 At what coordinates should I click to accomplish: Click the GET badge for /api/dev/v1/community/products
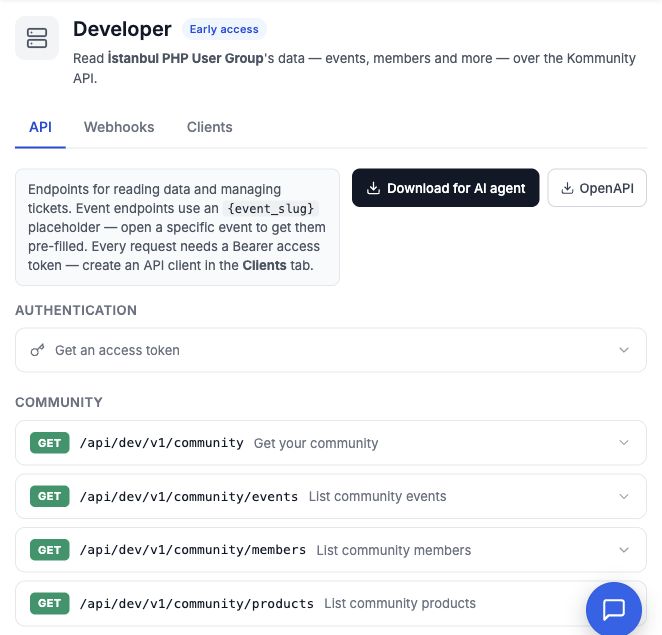coord(49,603)
